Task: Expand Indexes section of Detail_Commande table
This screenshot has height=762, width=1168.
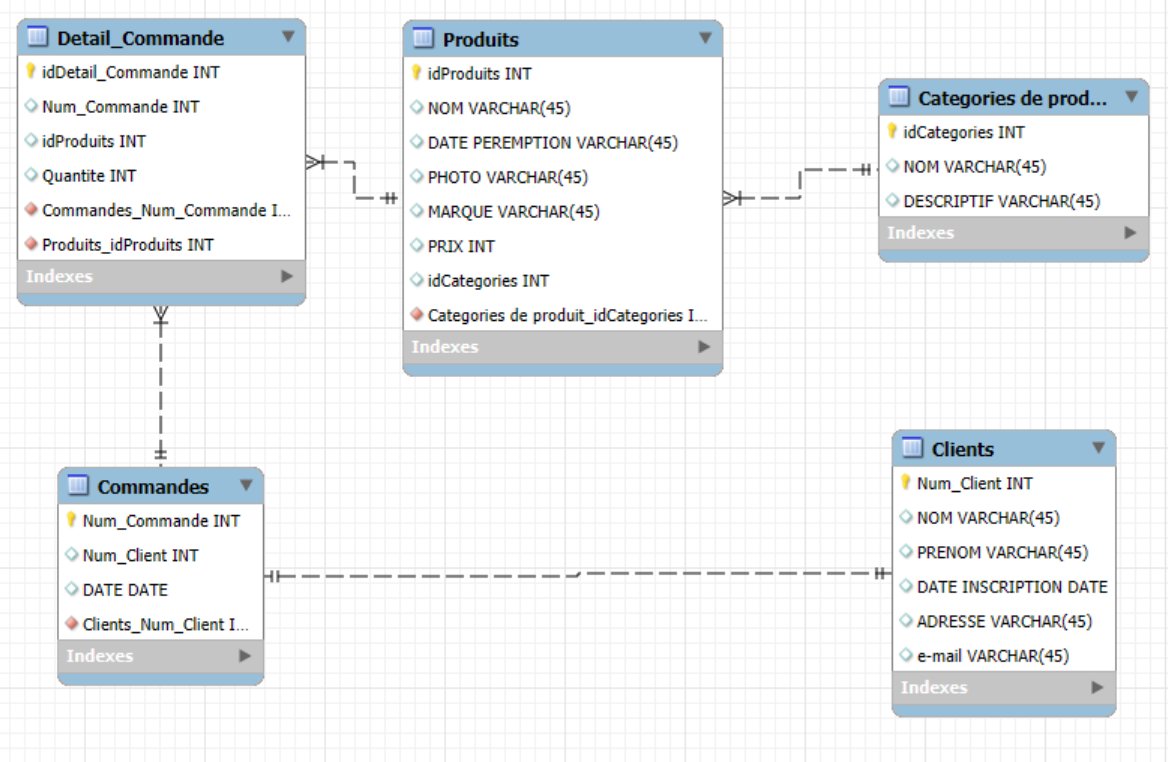Action: point(287,276)
